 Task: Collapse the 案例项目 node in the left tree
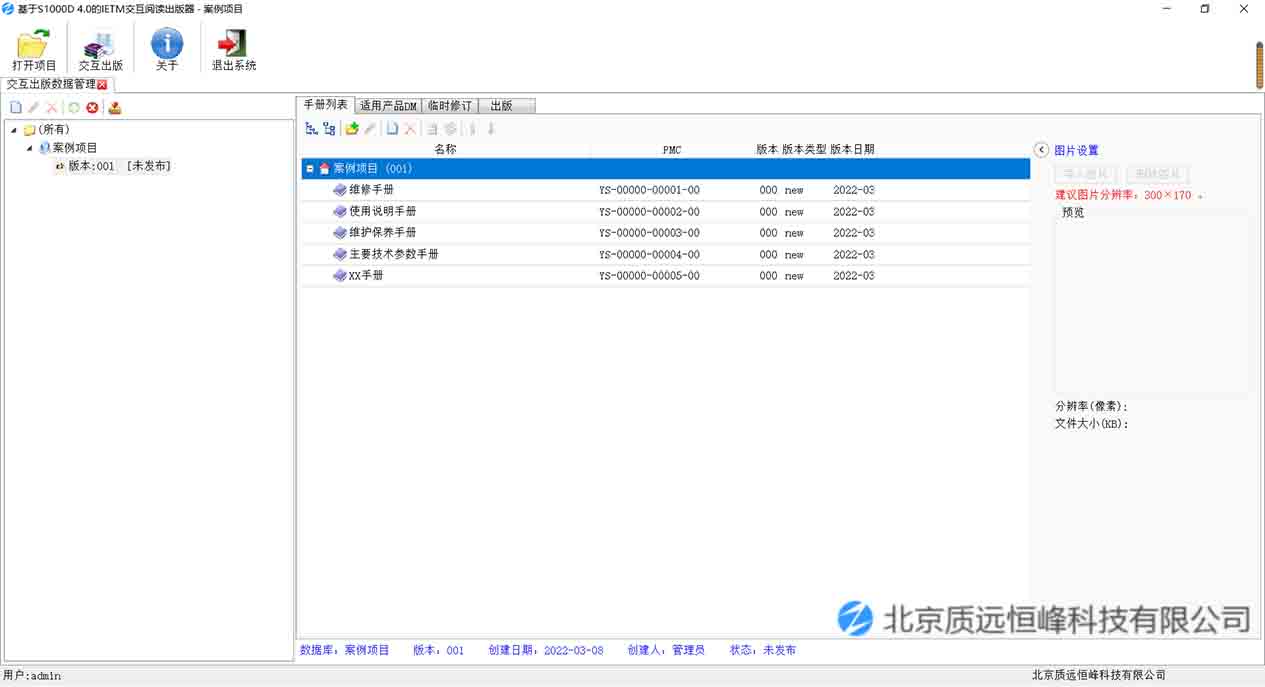tap(30, 148)
